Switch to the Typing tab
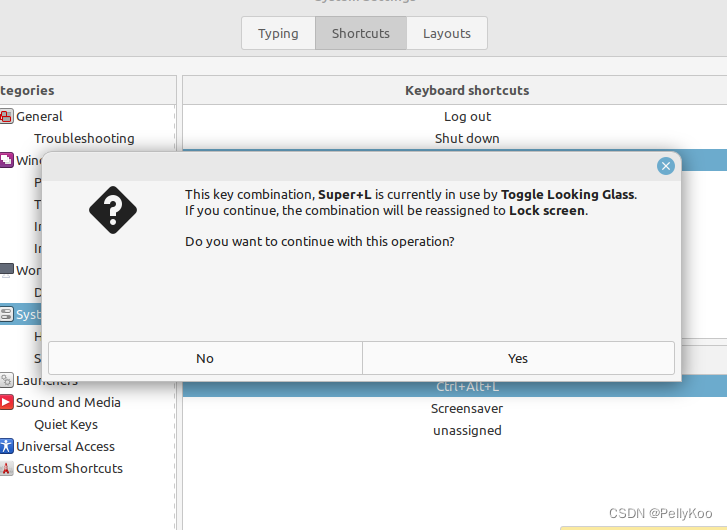 (x=278, y=33)
